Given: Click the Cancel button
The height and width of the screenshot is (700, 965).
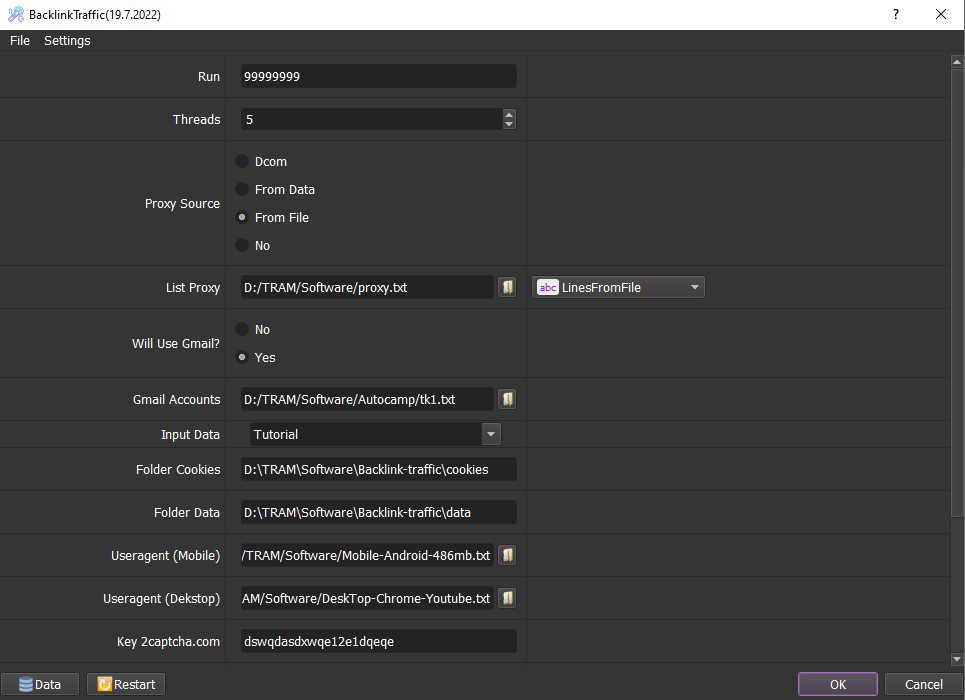Looking at the screenshot, I should tap(923, 684).
